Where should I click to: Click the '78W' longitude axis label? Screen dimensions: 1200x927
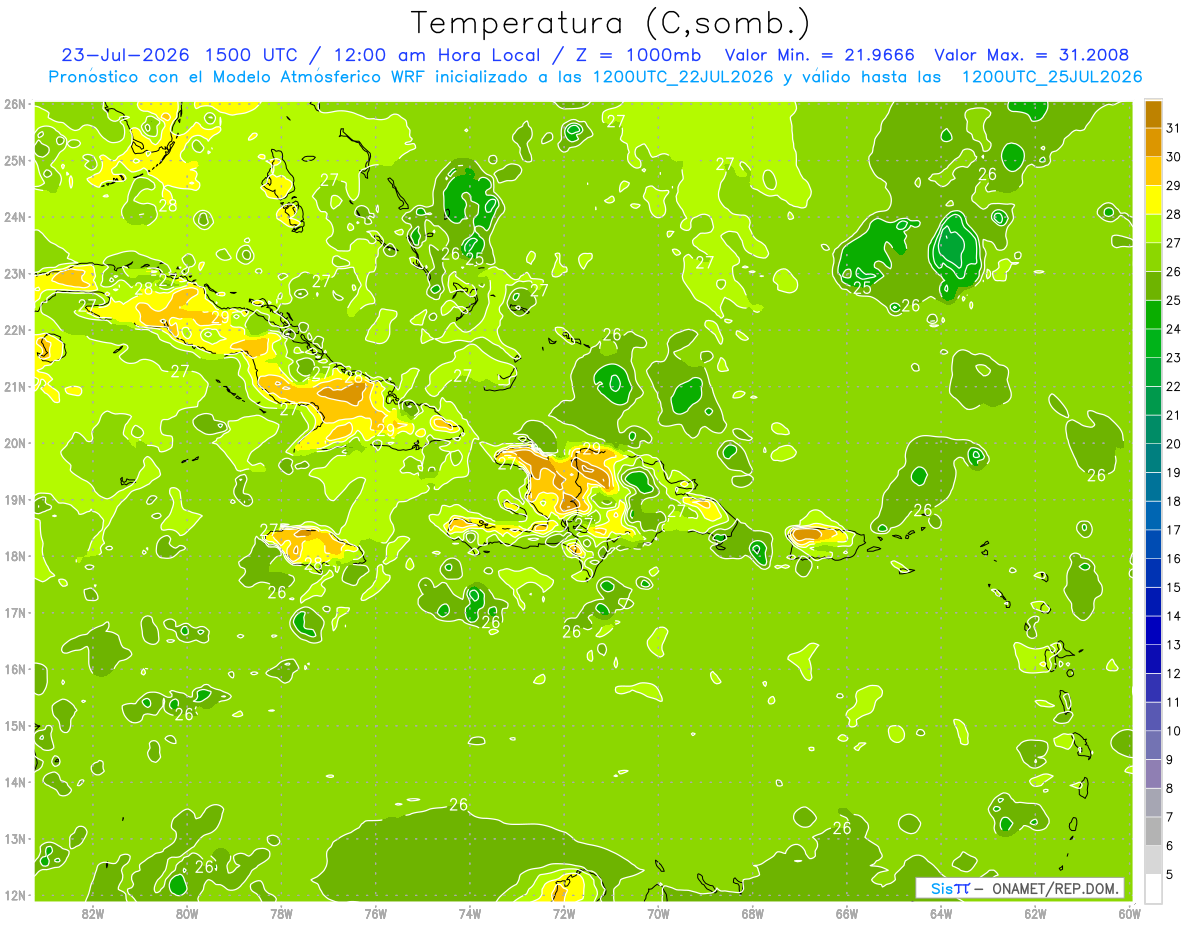[281, 913]
